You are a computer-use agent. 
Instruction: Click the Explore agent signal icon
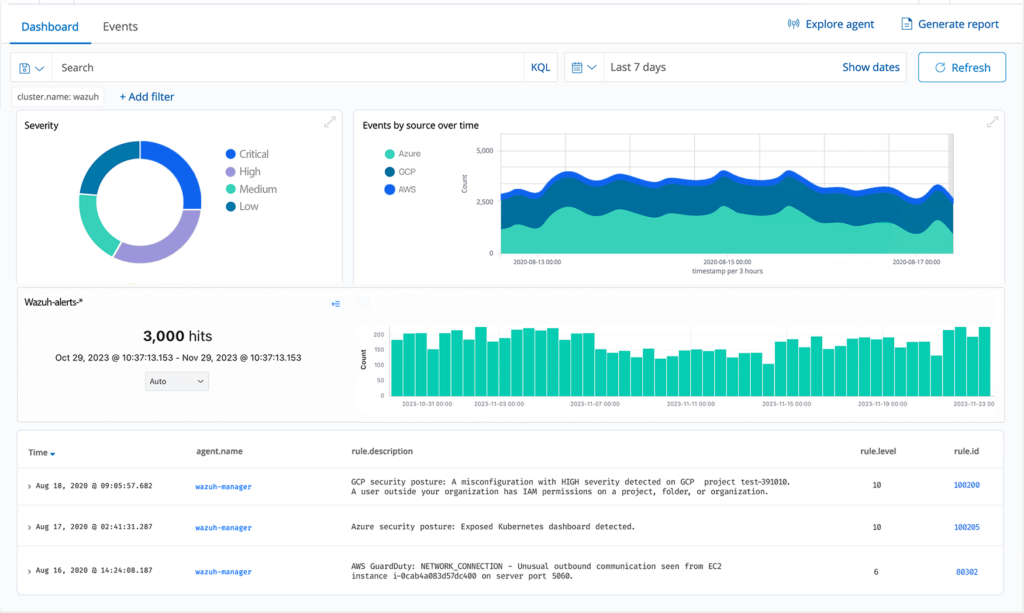[793, 25]
